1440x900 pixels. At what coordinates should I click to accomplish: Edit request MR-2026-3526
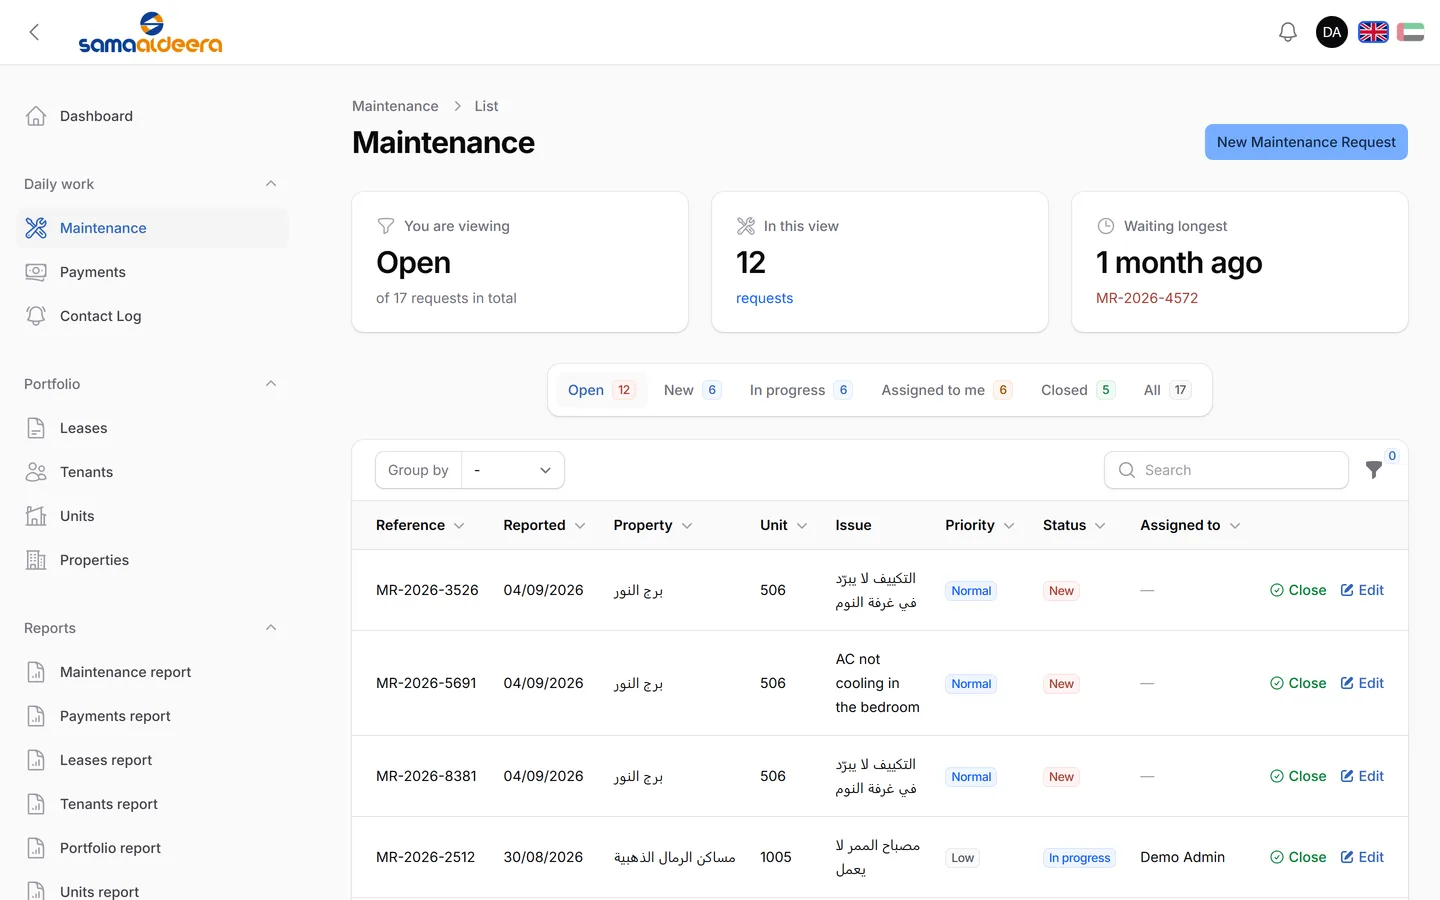[x=1362, y=590]
